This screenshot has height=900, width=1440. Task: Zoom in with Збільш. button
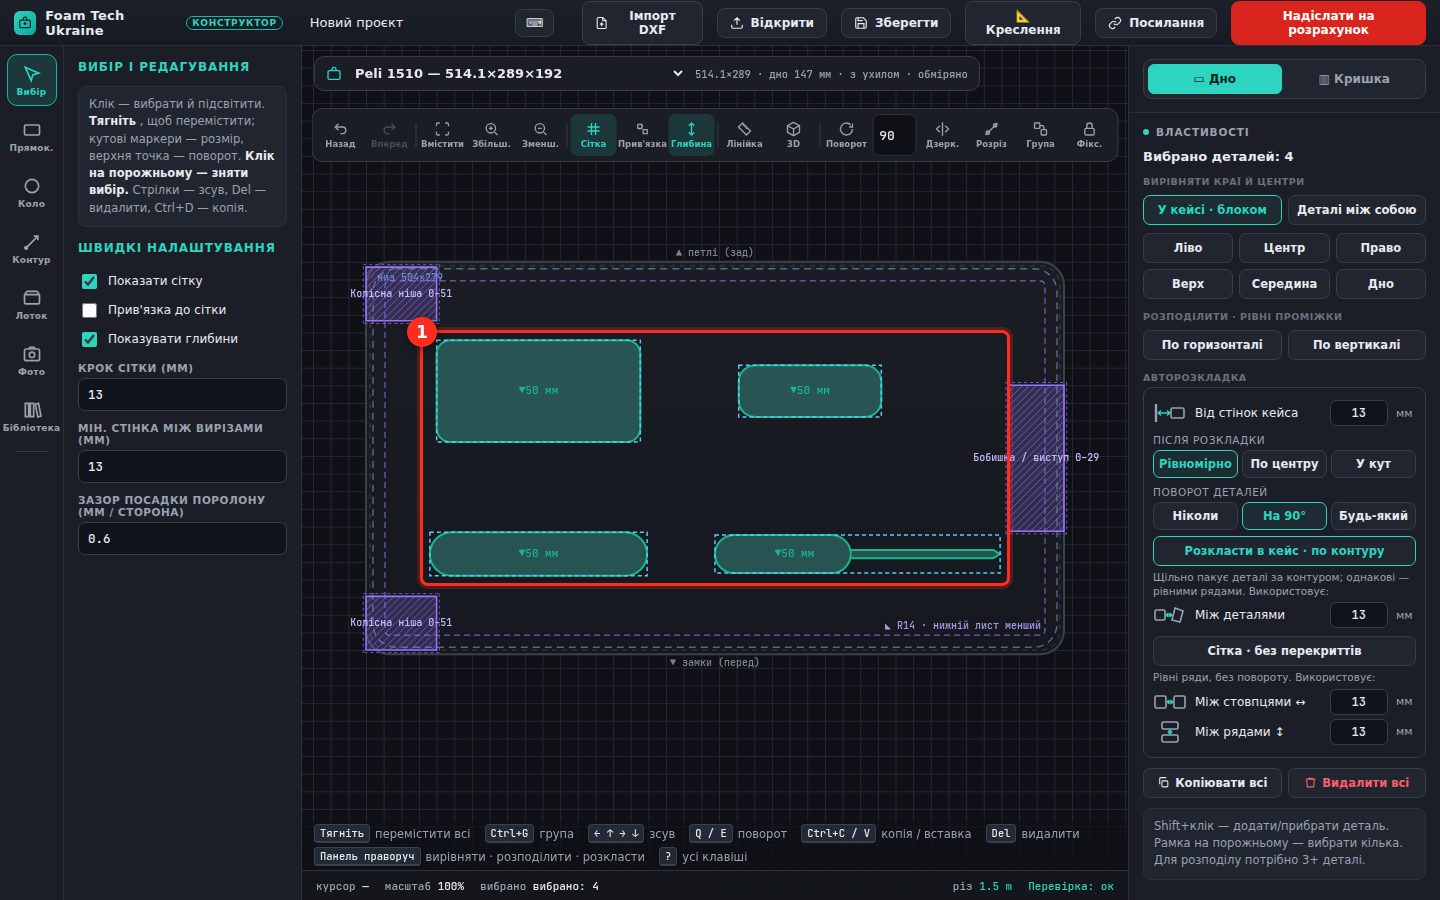click(491, 135)
